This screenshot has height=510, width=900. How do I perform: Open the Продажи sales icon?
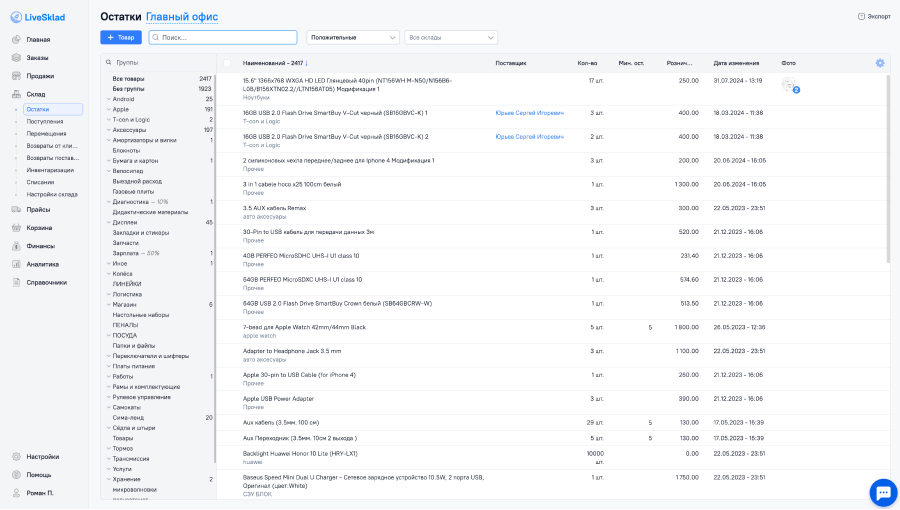click(16, 76)
